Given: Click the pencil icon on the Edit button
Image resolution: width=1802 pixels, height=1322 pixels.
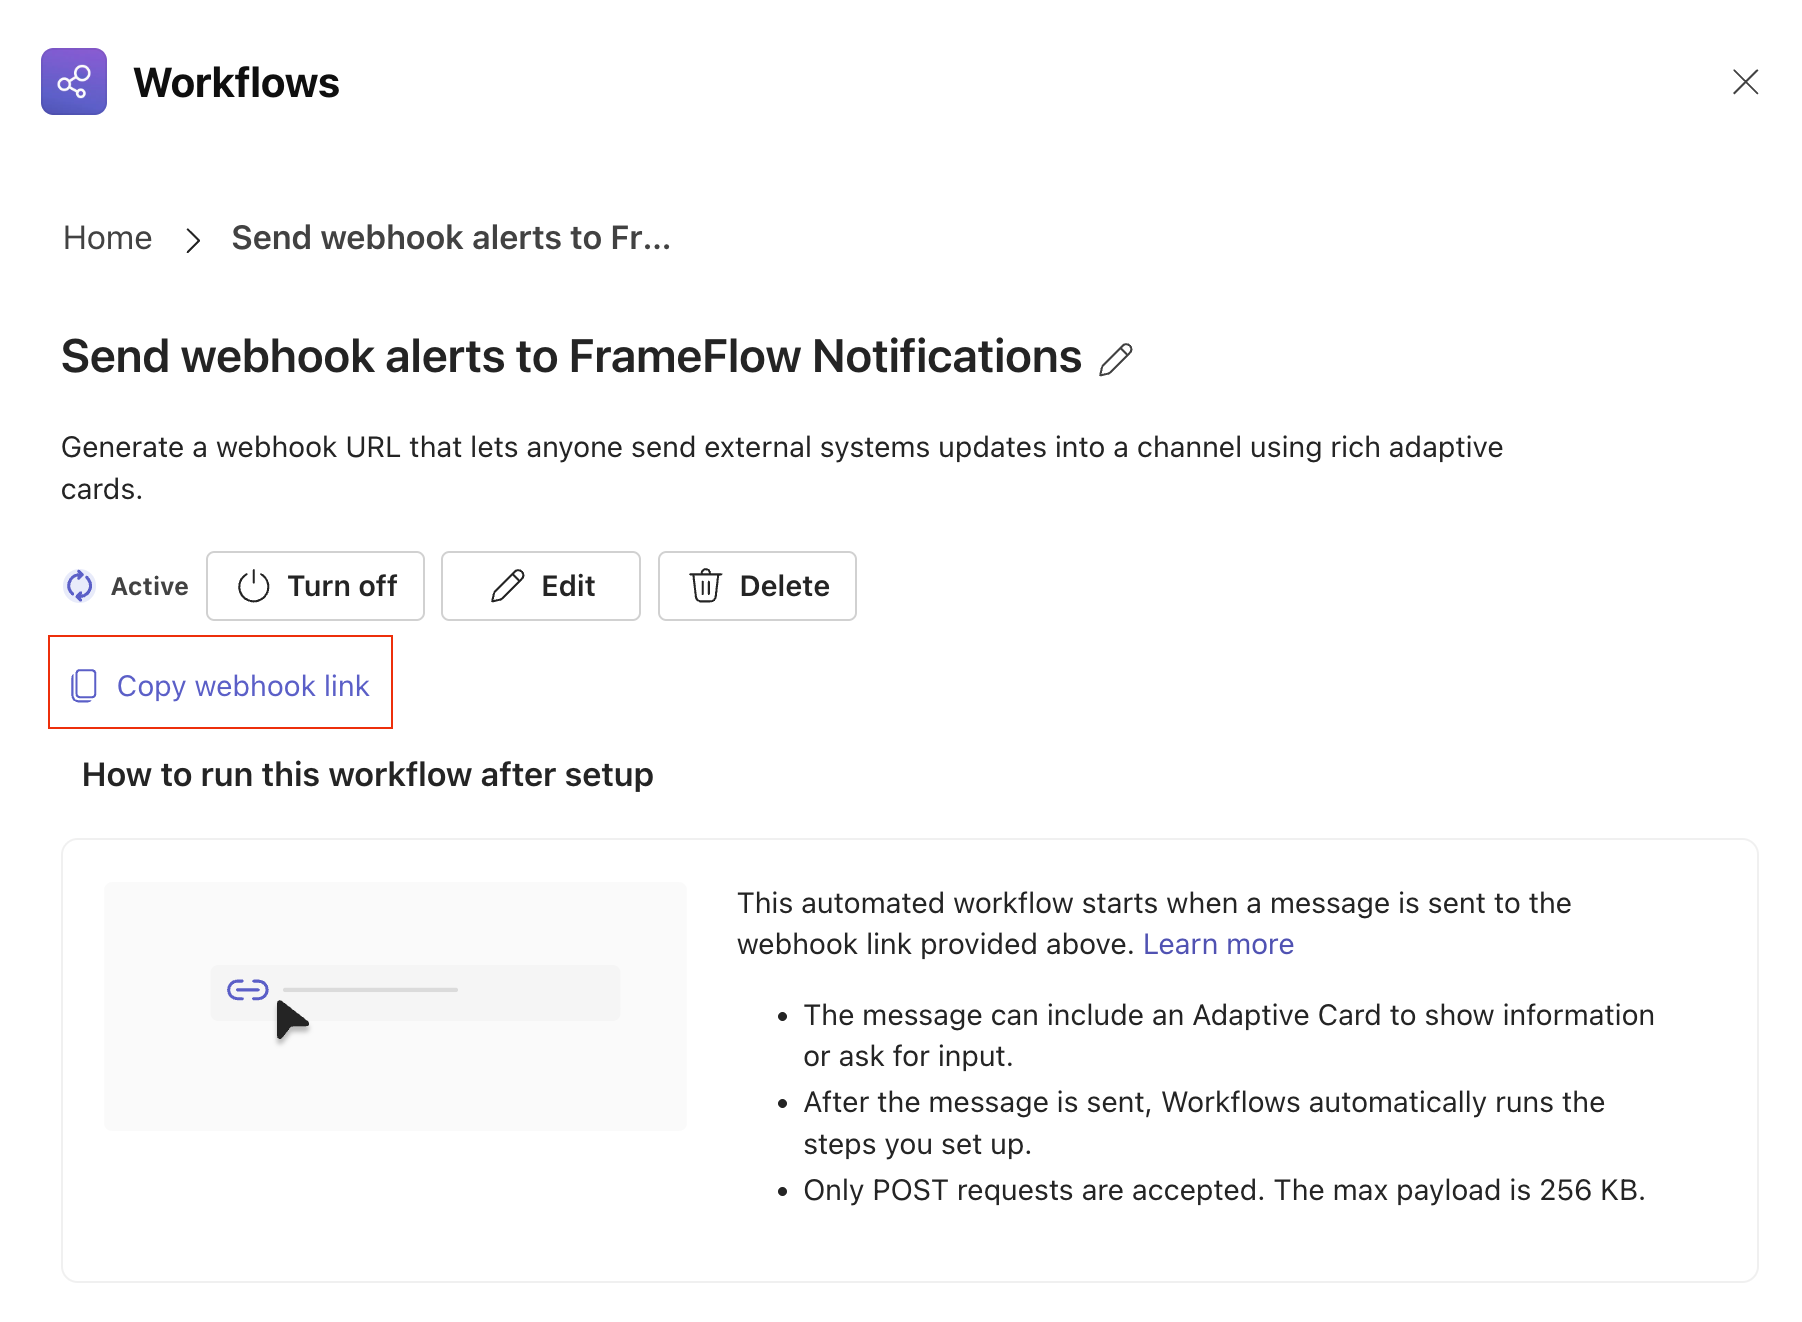Looking at the screenshot, I should tap(508, 586).
